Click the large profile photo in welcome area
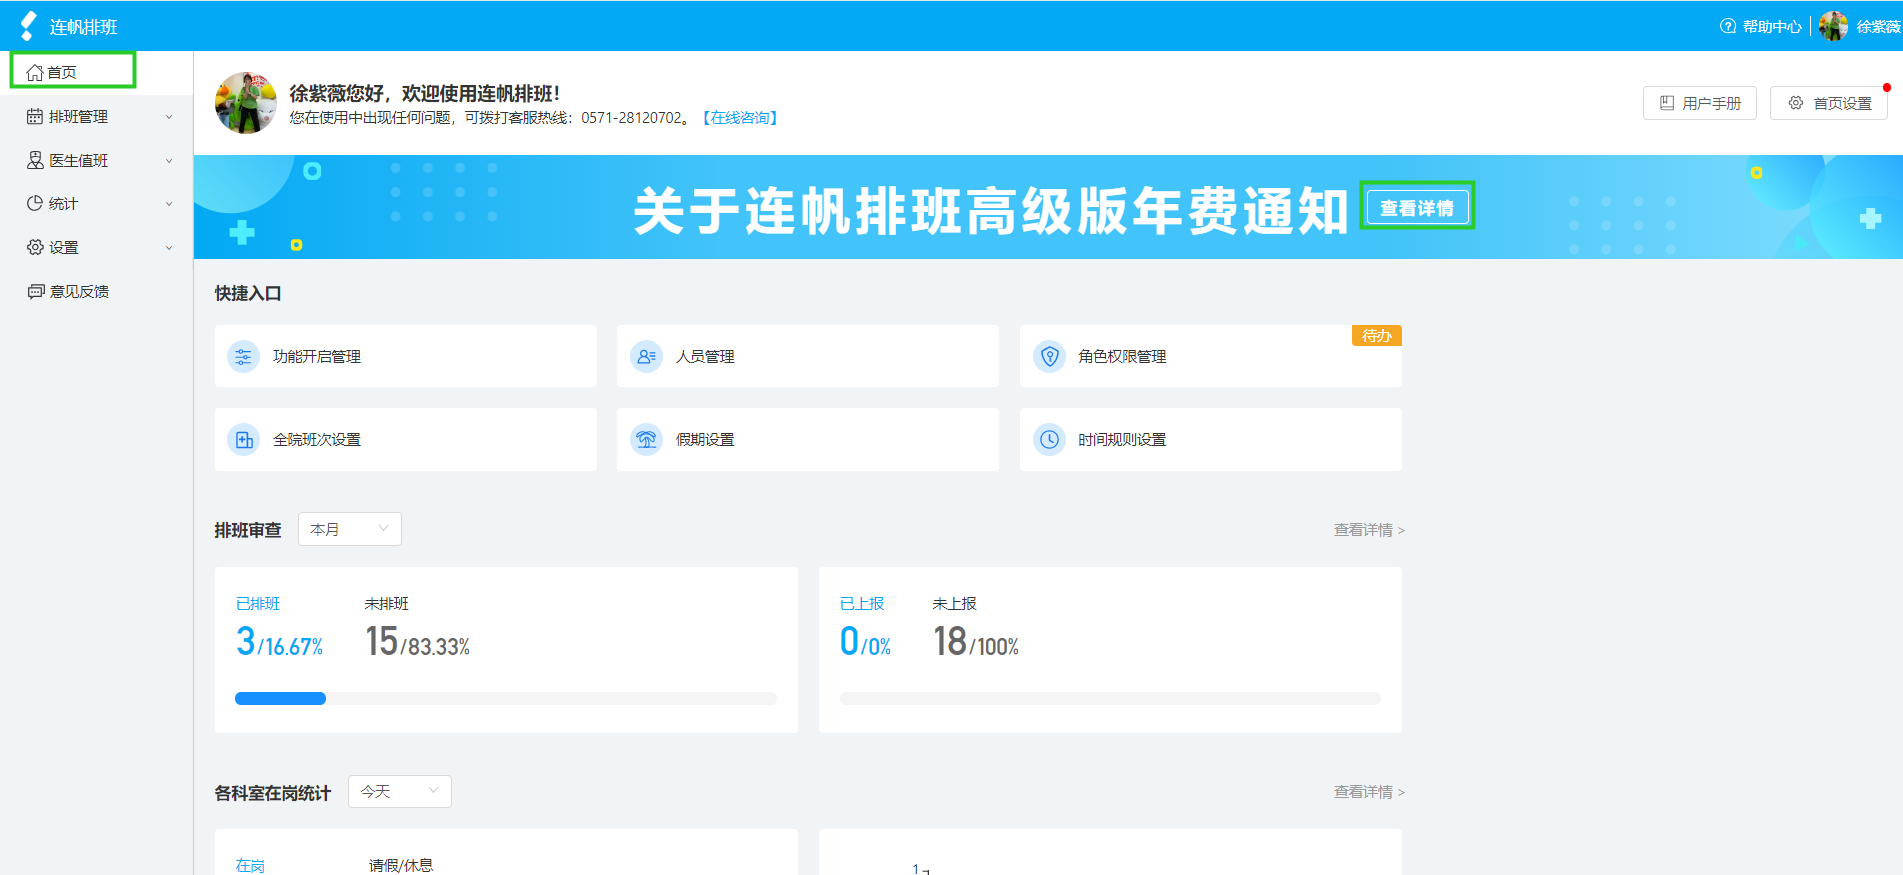The width and height of the screenshot is (1903, 875). (x=246, y=103)
